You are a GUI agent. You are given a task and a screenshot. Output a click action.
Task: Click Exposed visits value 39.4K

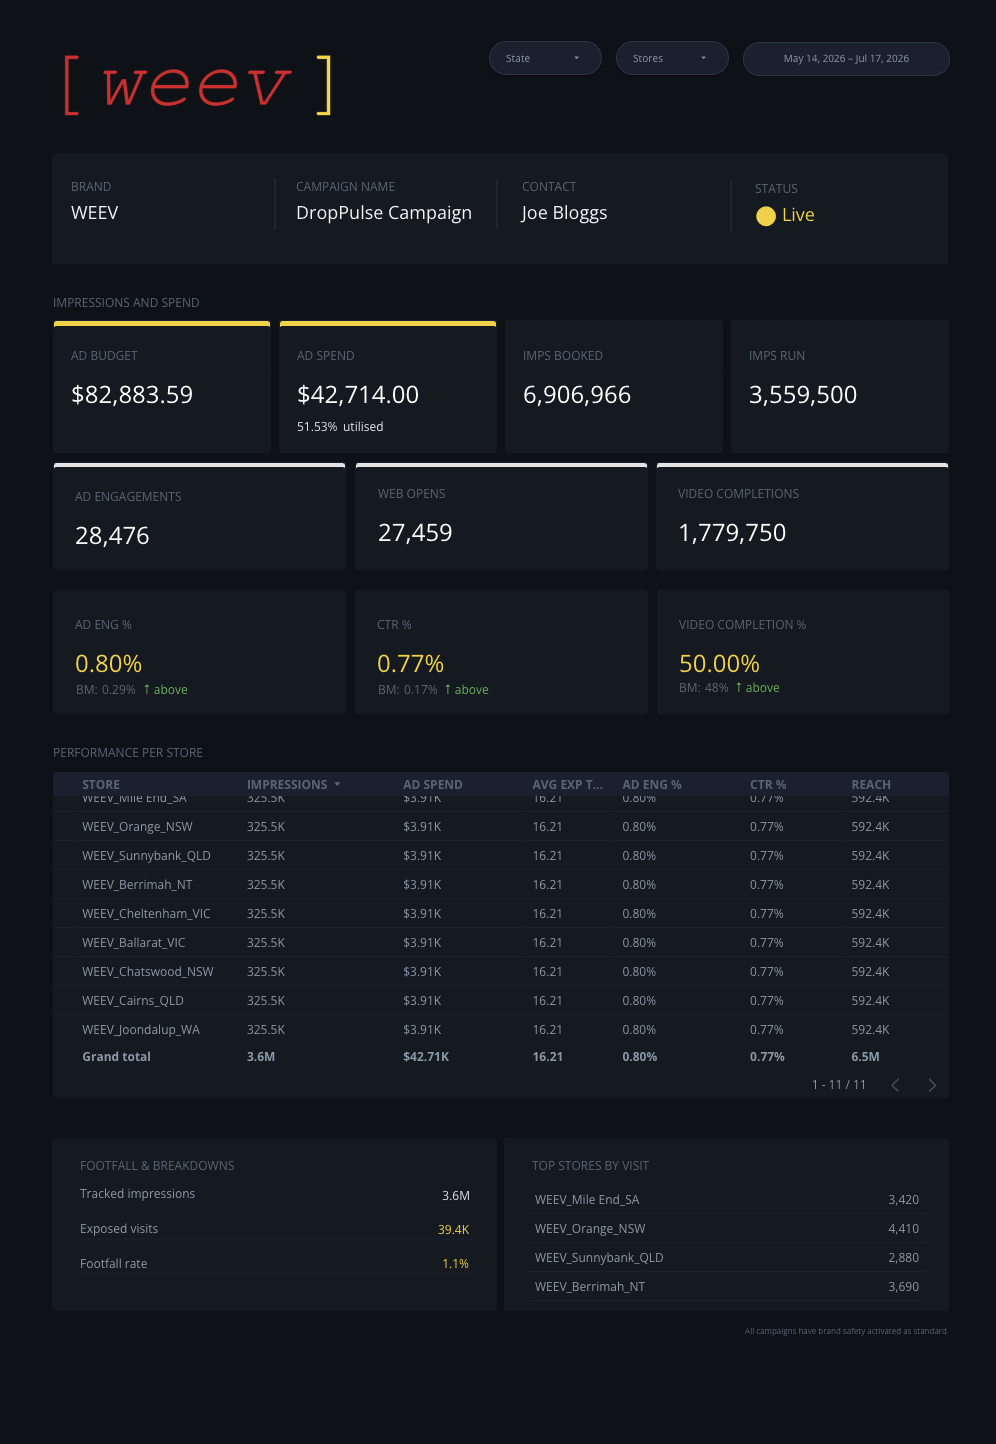454,1230
